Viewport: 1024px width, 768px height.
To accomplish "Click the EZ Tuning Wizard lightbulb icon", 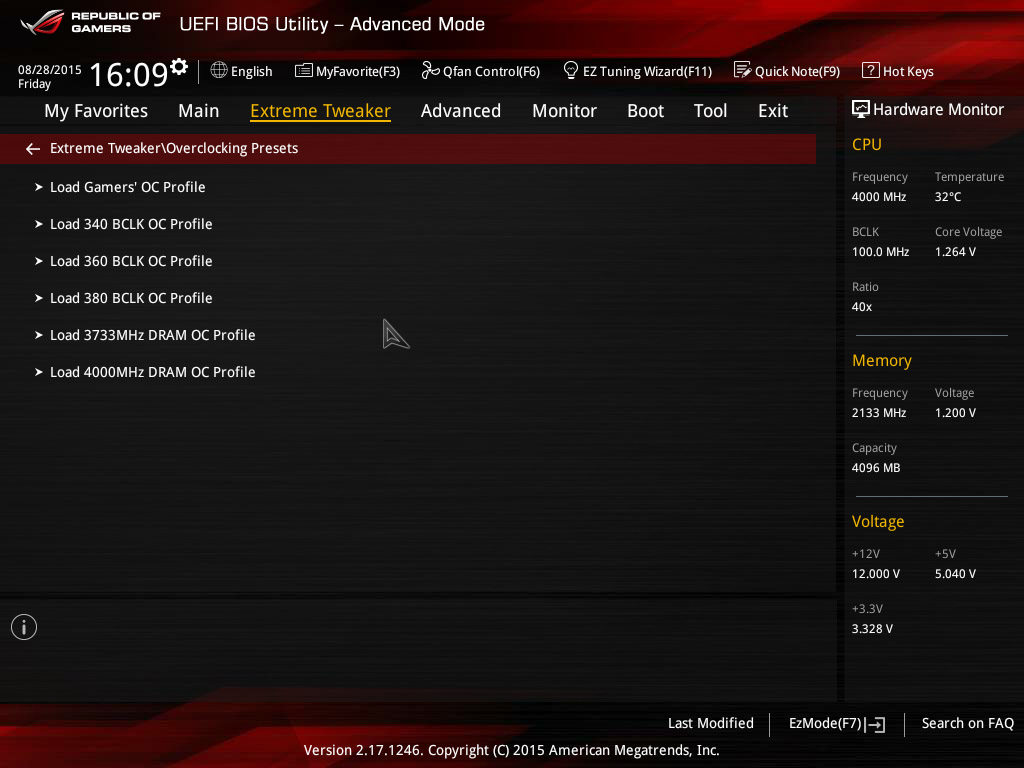I will [x=571, y=70].
